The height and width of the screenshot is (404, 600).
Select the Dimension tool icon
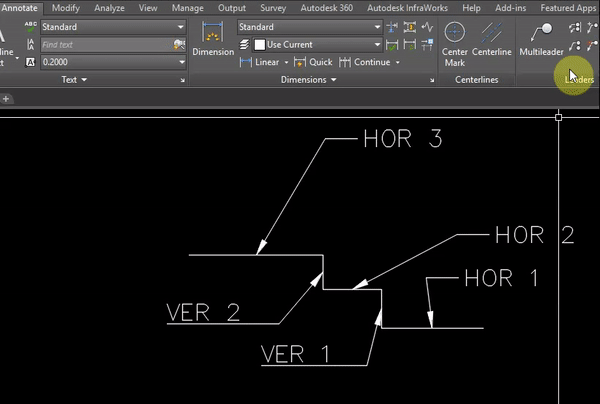(x=212, y=33)
